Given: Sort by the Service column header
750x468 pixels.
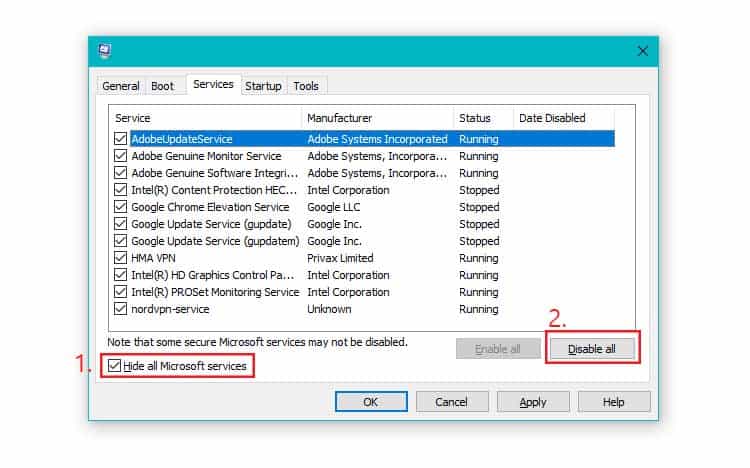Looking at the screenshot, I should (206, 118).
